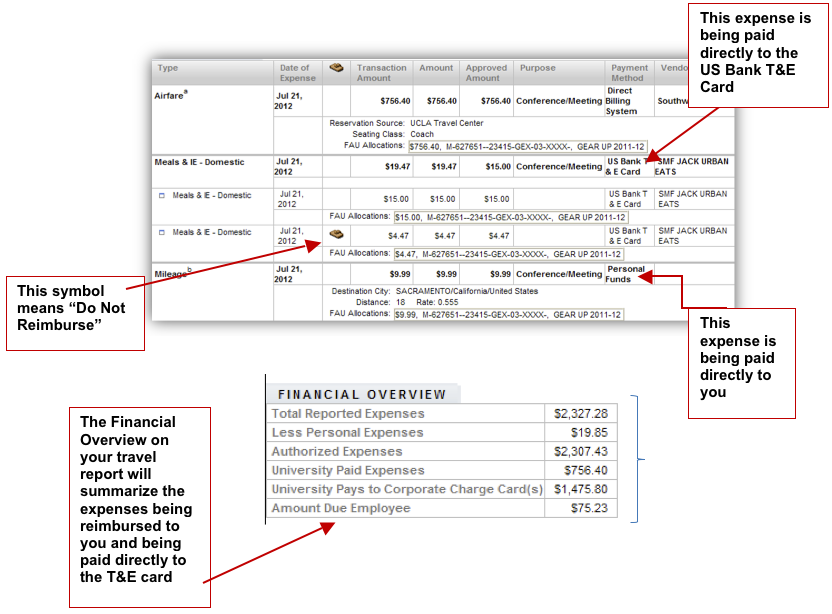Click the FAU Allocations field starting with $15.00

point(511,218)
